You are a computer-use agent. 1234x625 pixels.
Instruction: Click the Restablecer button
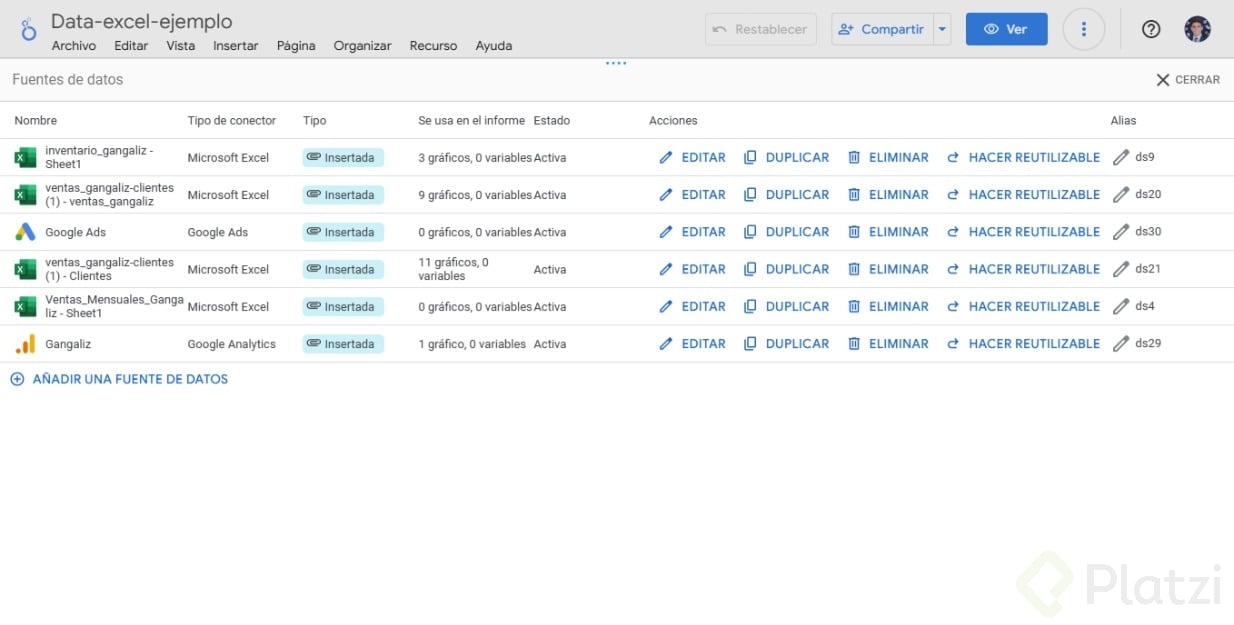(x=761, y=29)
